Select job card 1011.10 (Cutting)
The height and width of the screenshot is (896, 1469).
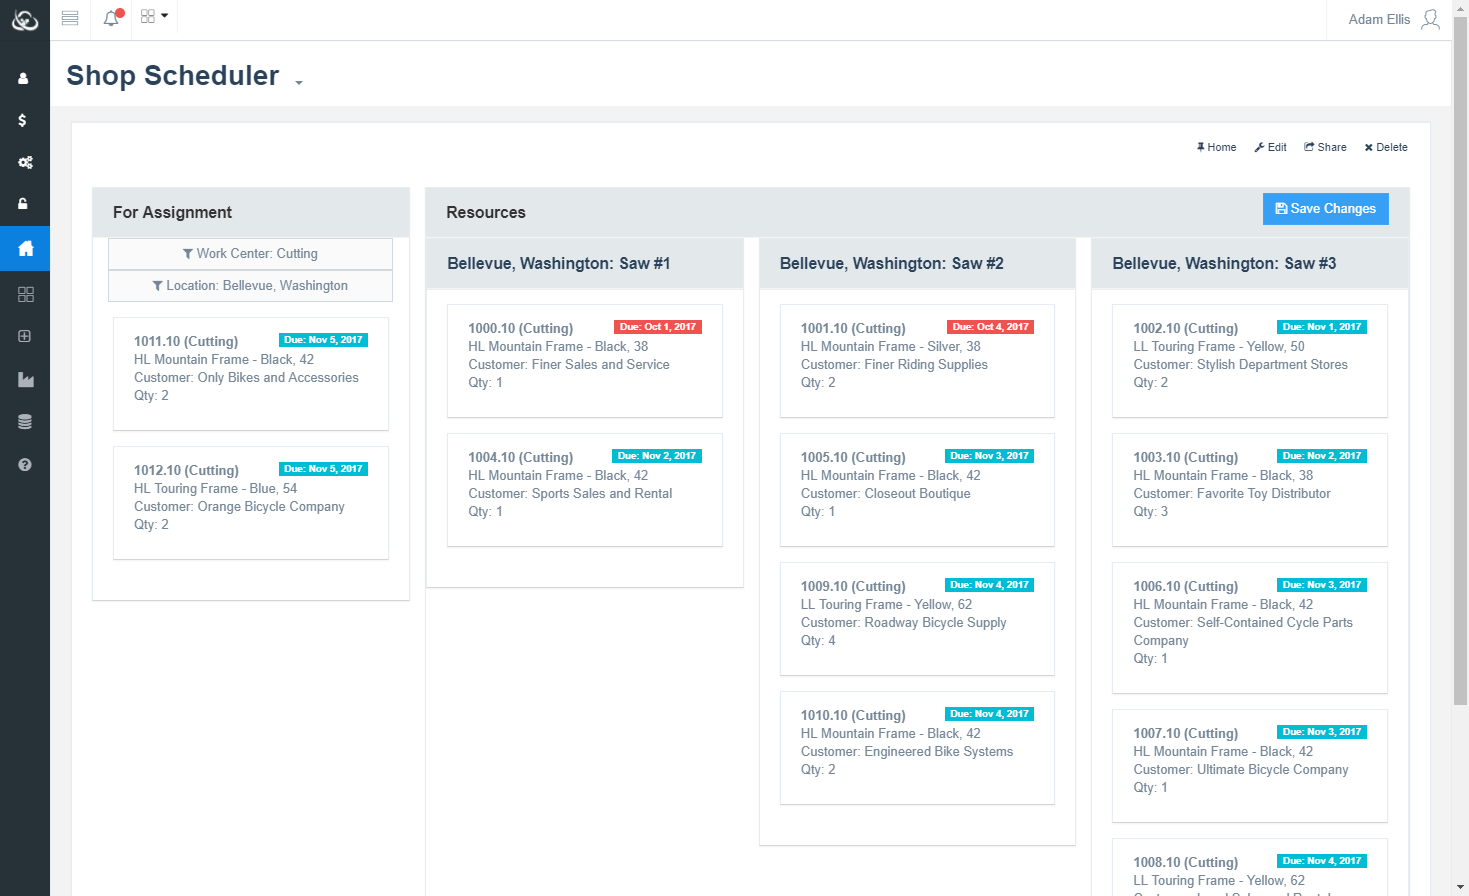(x=251, y=374)
